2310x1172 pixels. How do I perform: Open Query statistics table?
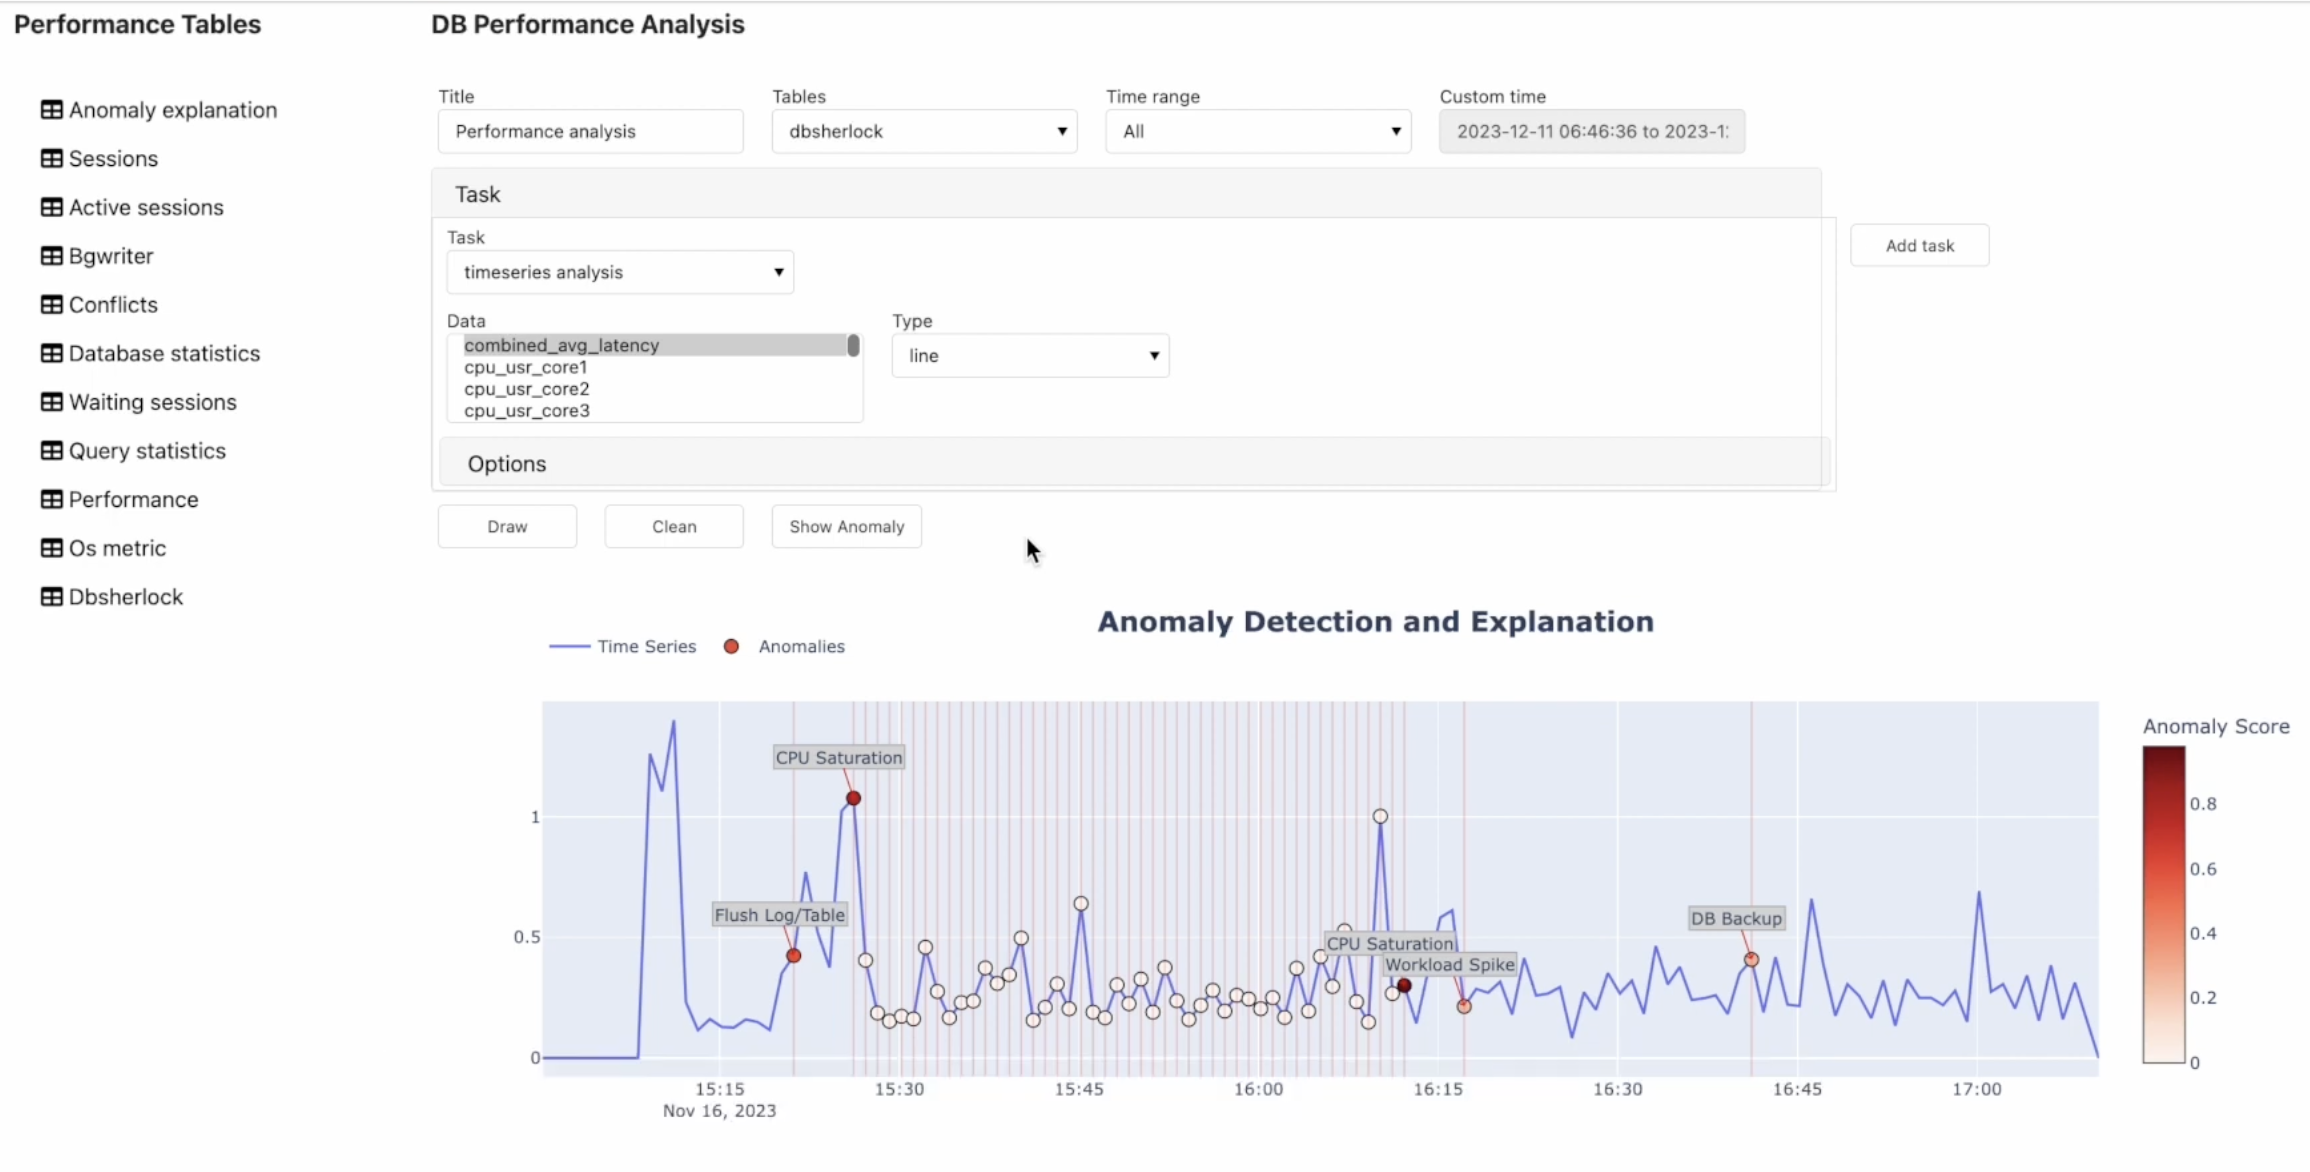[x=147, y=451]
